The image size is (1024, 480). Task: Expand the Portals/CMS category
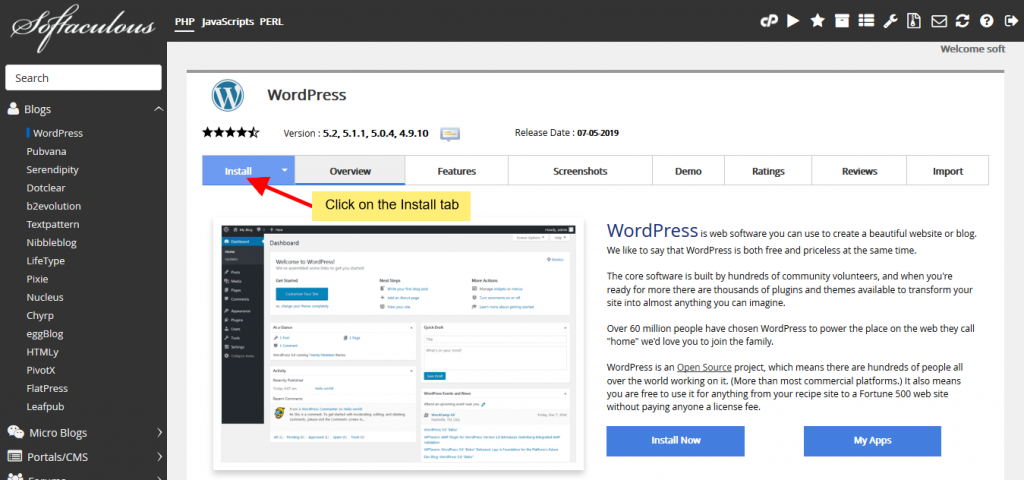pyautogui.click(x=159, y=456)
